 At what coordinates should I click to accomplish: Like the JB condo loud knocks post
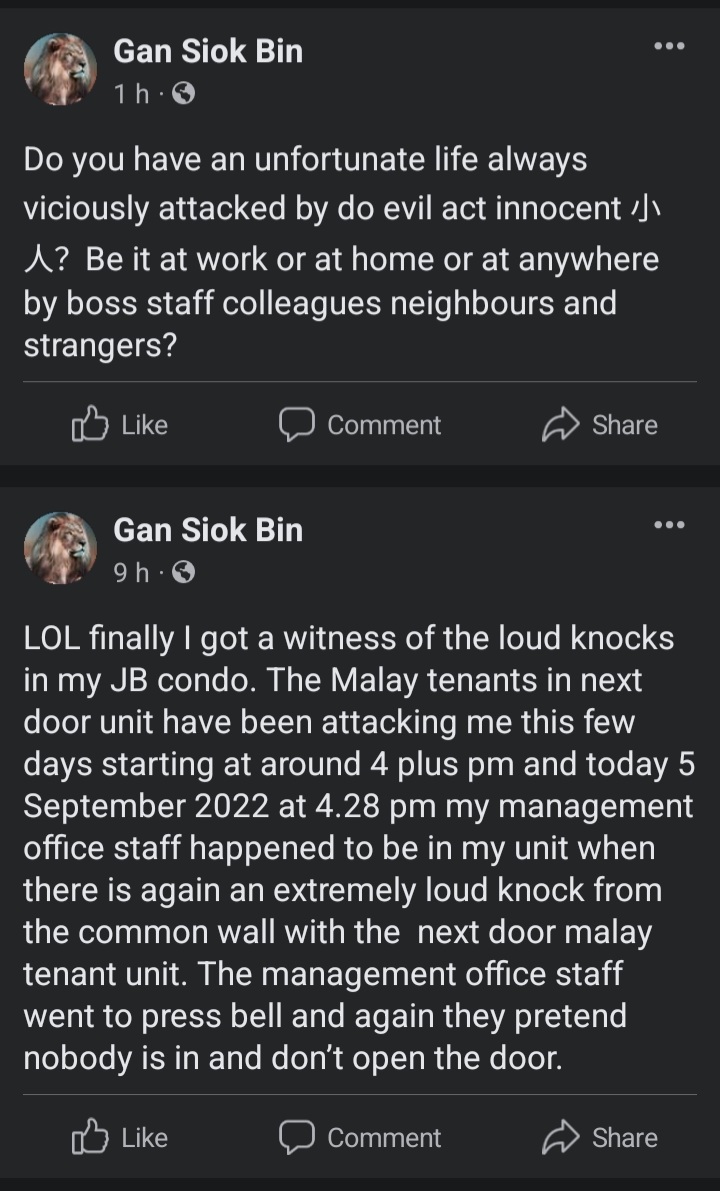tap(119, 1138)
